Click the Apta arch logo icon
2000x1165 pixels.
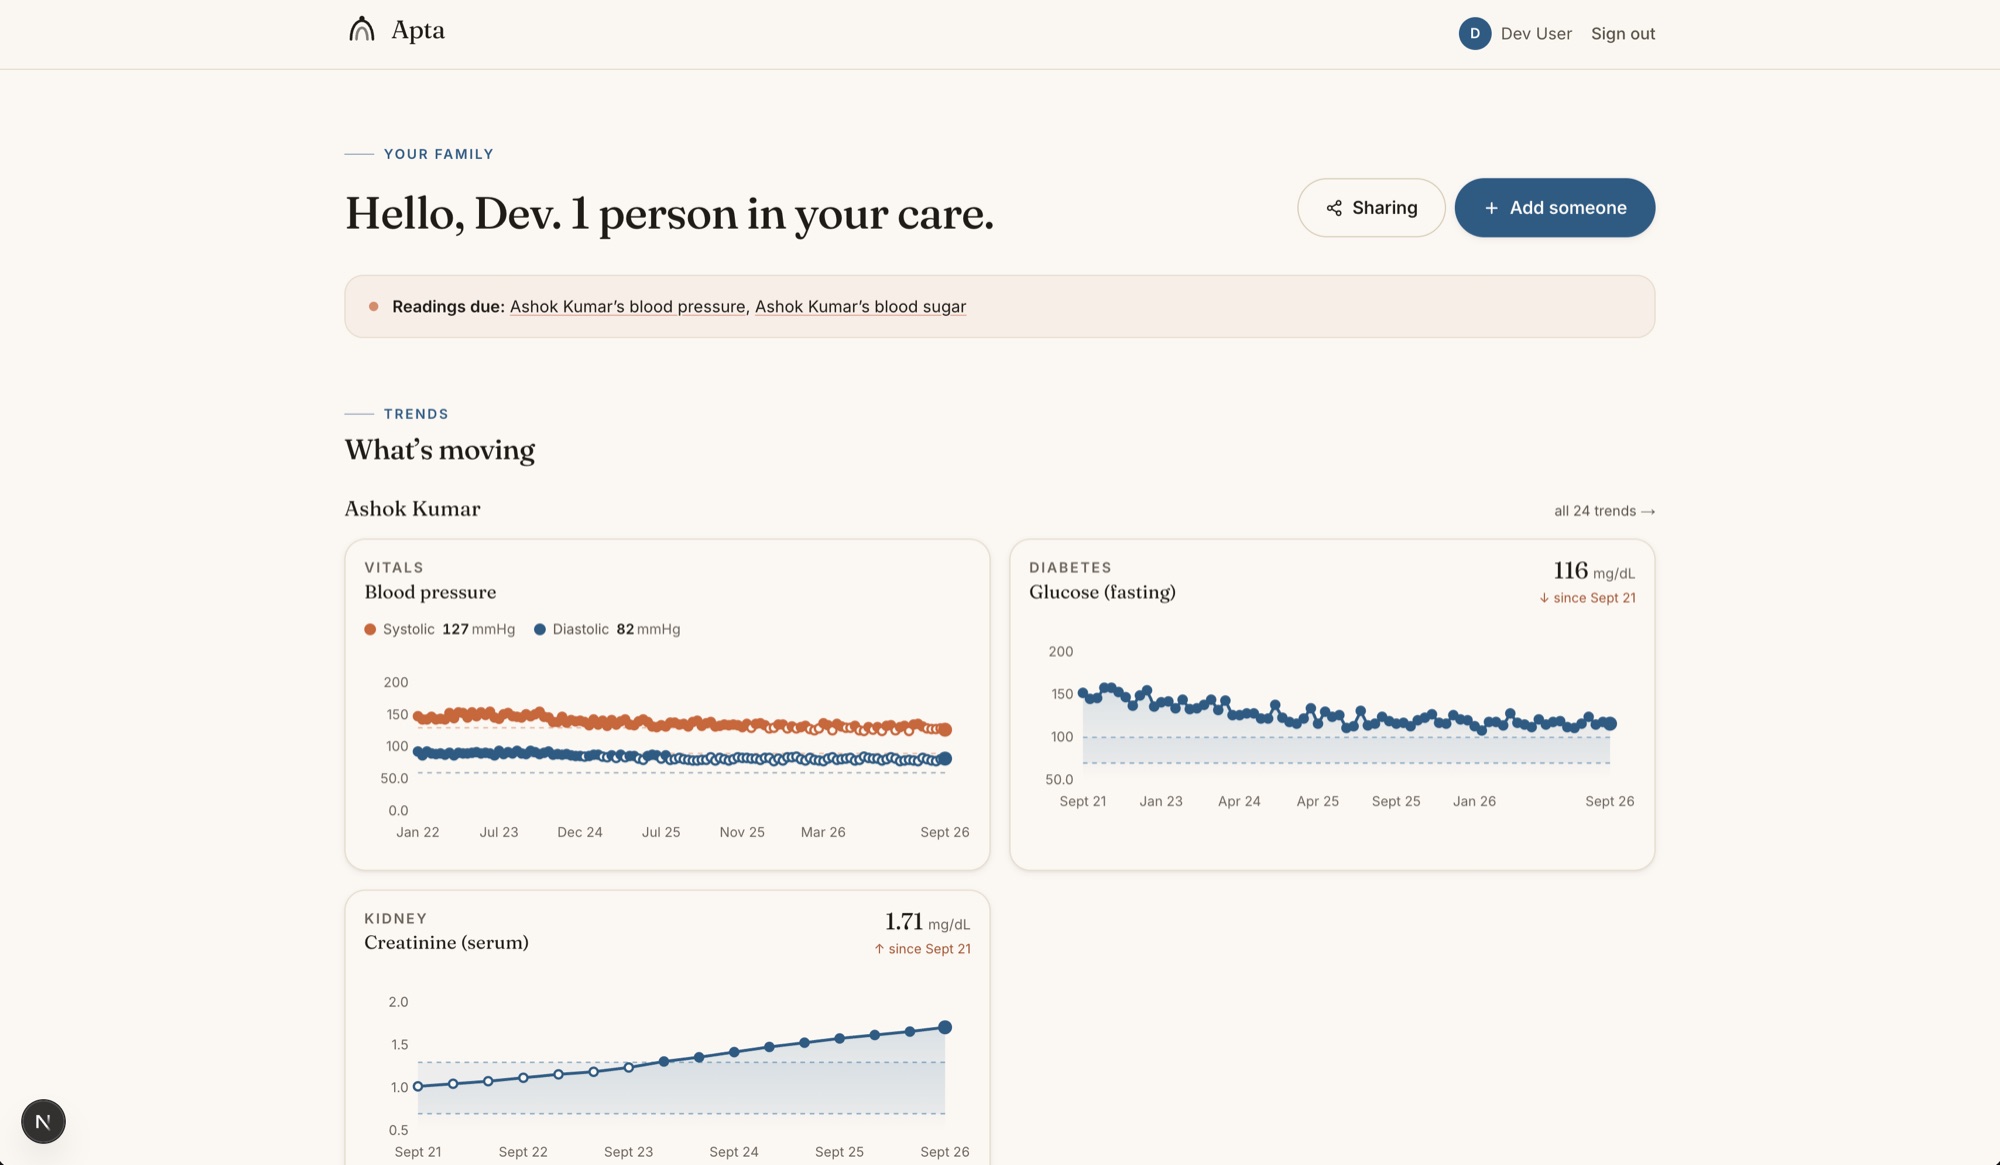[x=362, y=30]
